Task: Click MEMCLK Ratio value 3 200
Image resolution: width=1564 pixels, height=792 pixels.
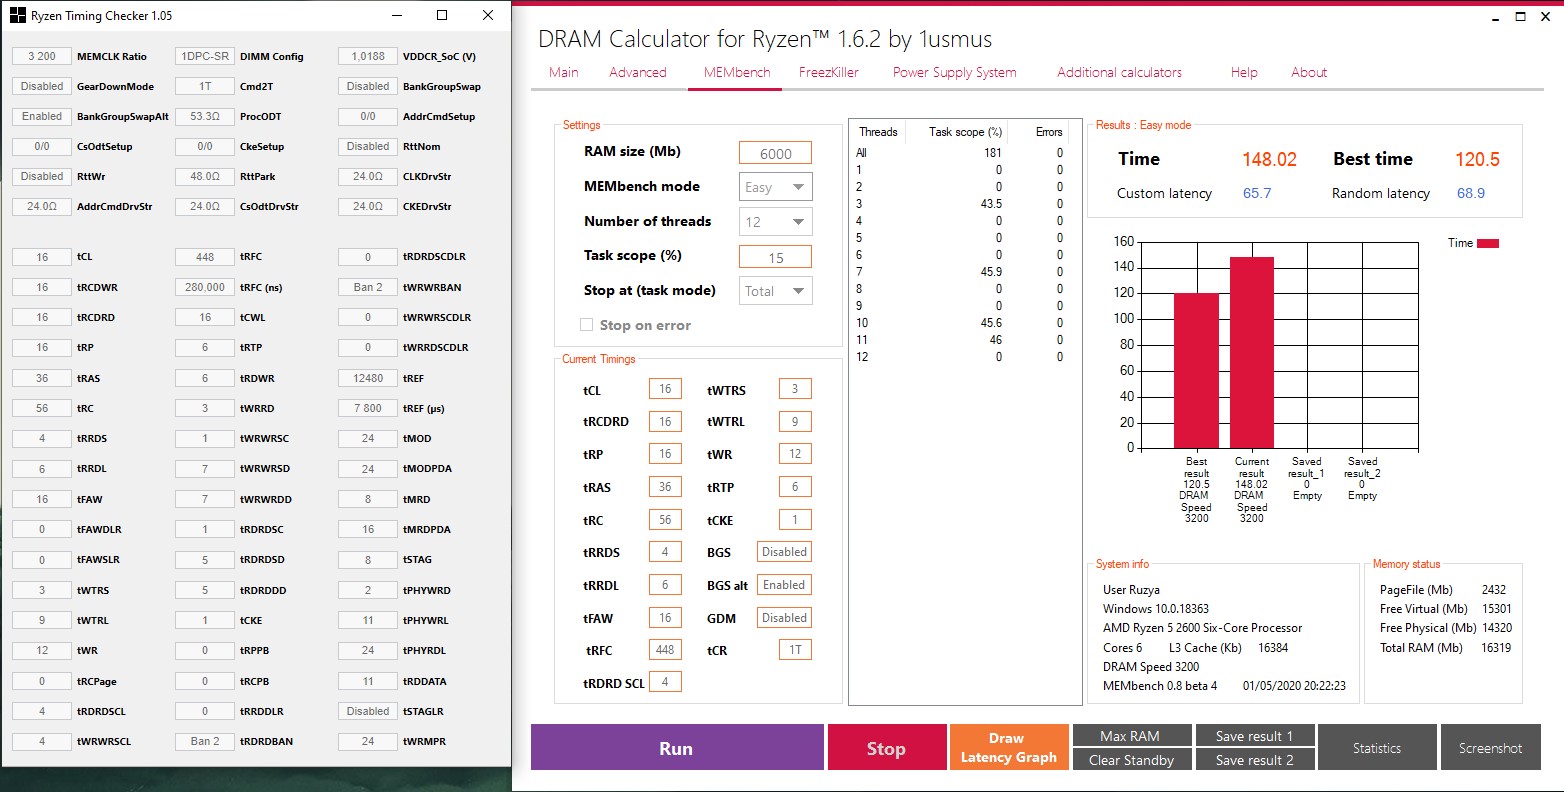Action: point(42,56)
